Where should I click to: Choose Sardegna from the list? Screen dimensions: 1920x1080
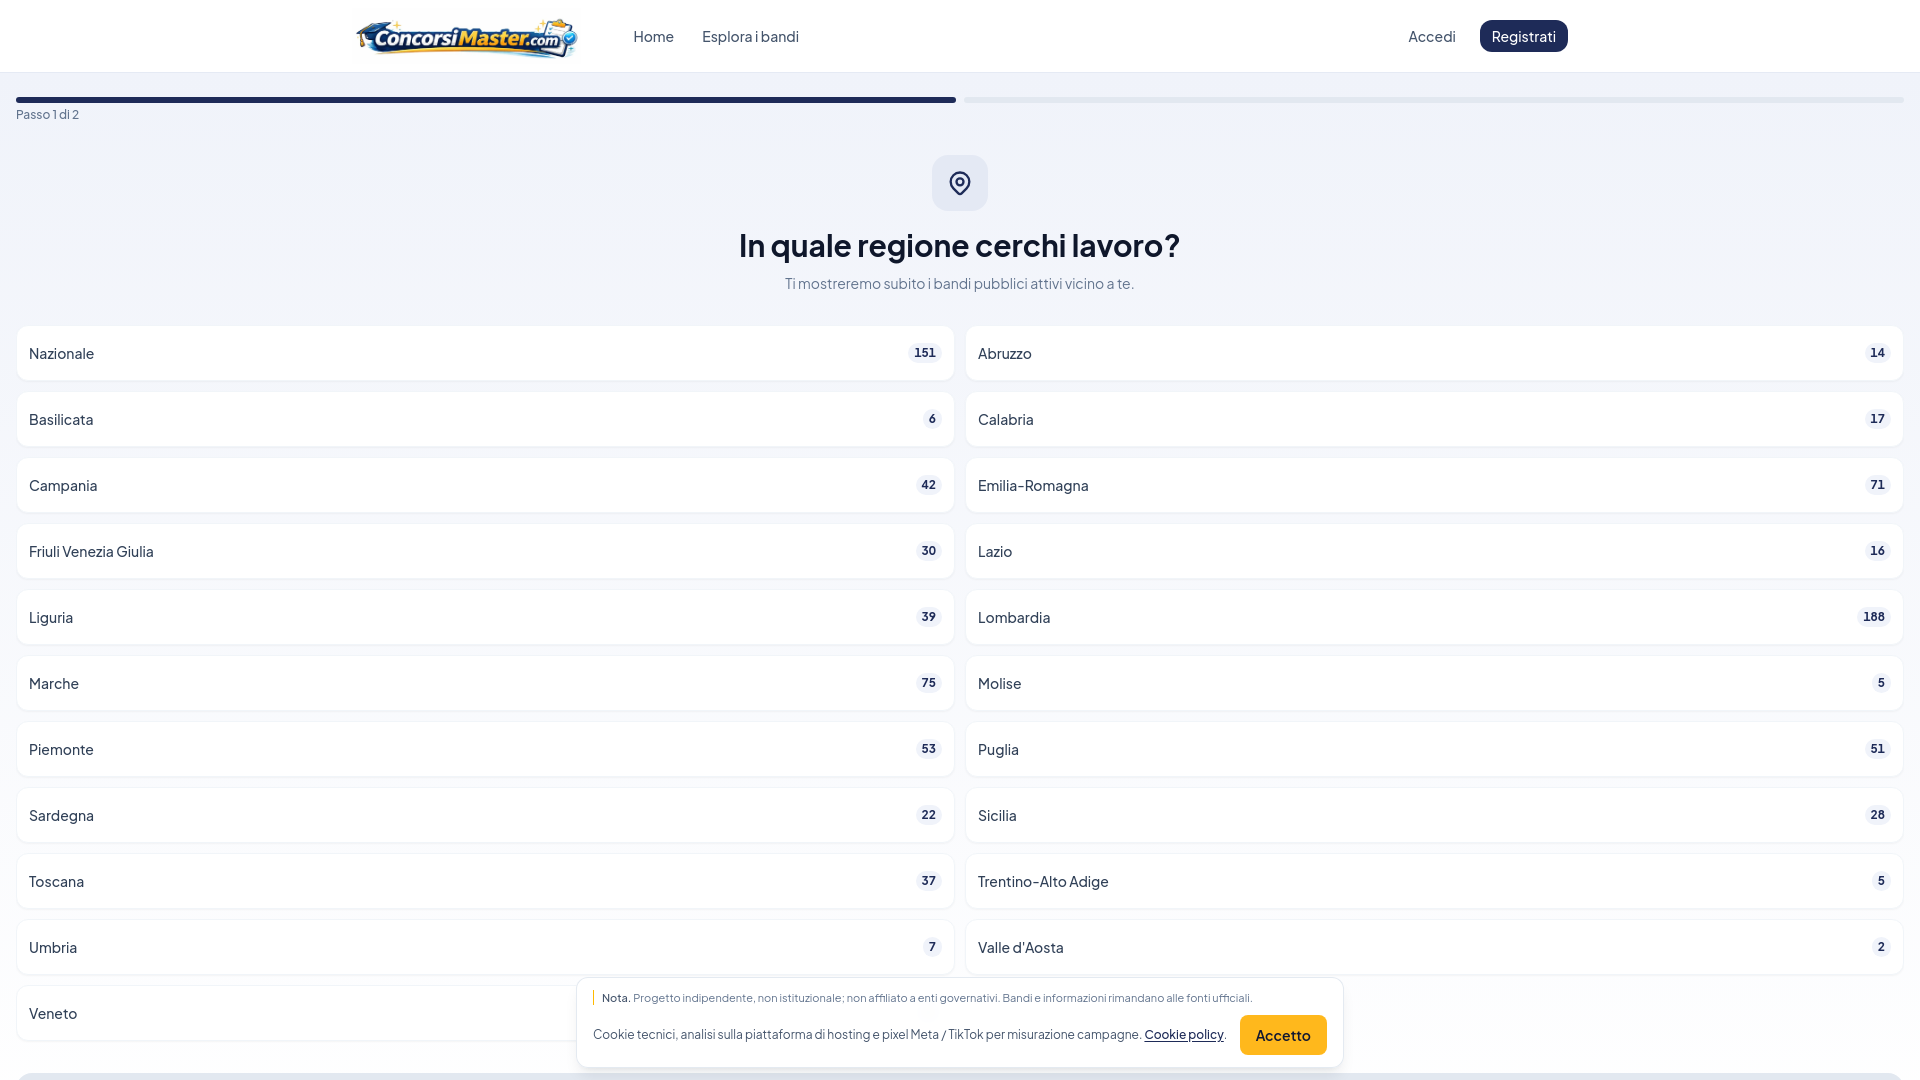click(485, 815)
